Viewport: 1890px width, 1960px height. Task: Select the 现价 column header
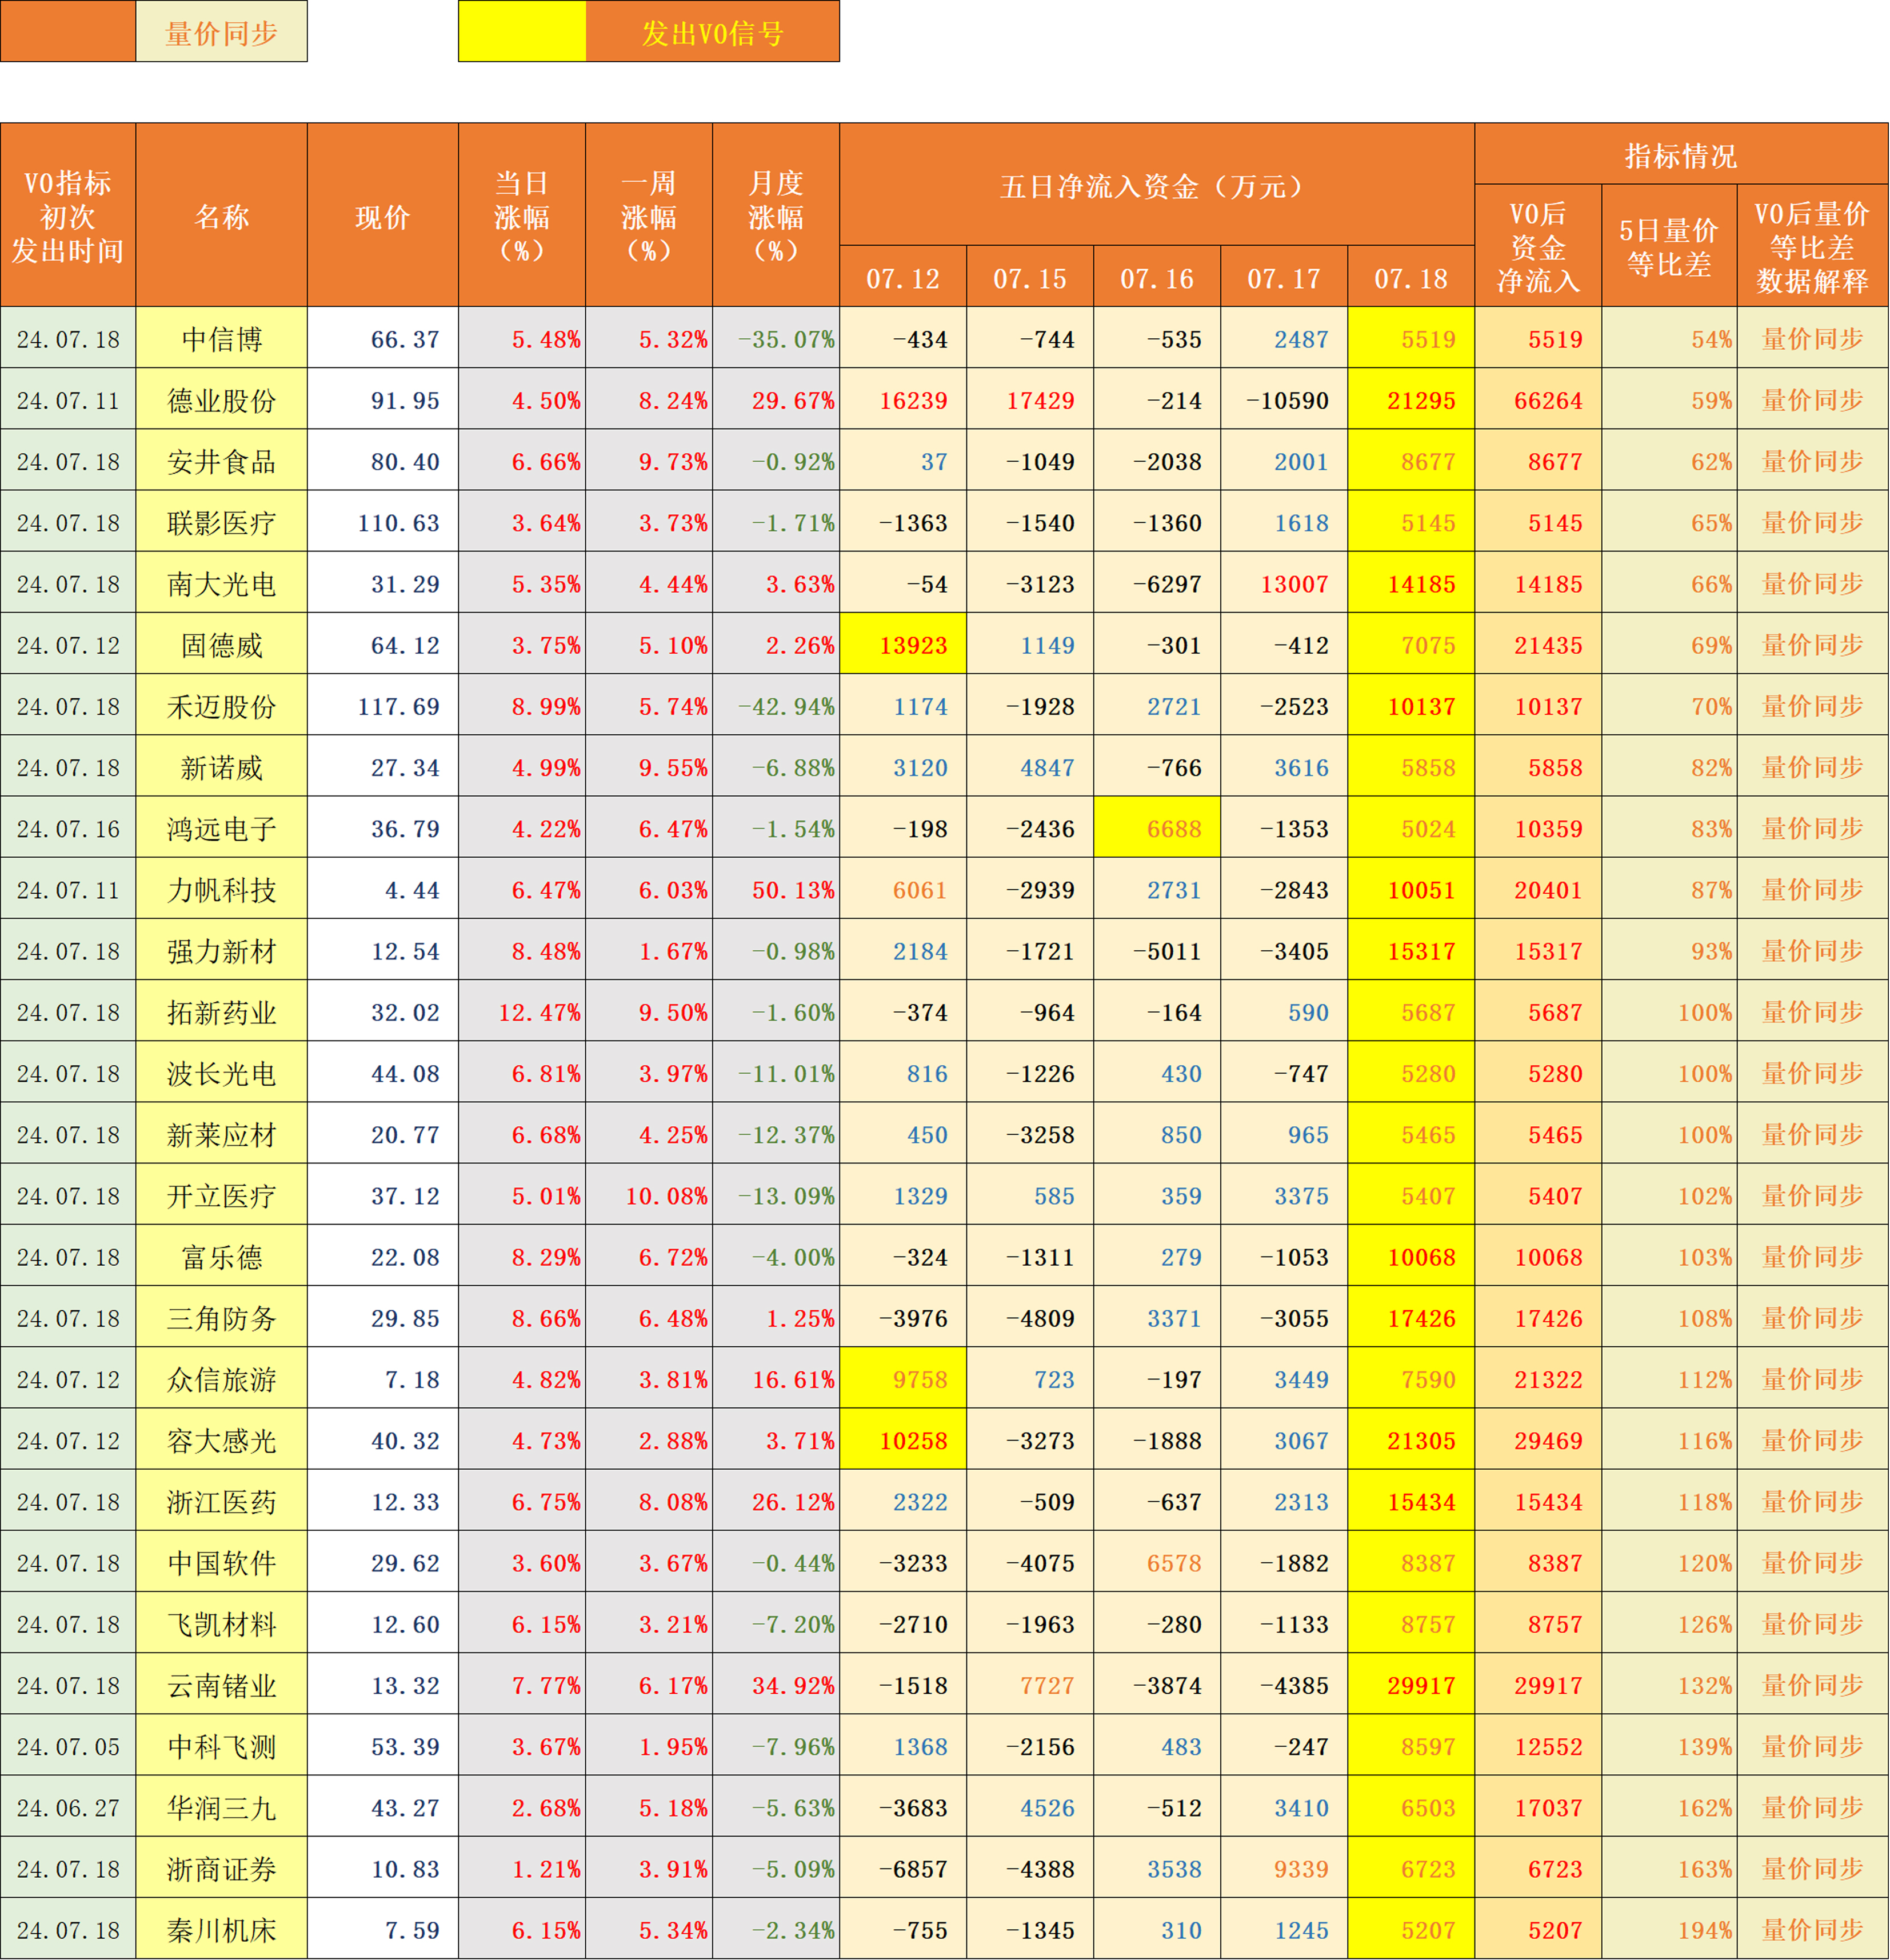[x=383, y=215]
